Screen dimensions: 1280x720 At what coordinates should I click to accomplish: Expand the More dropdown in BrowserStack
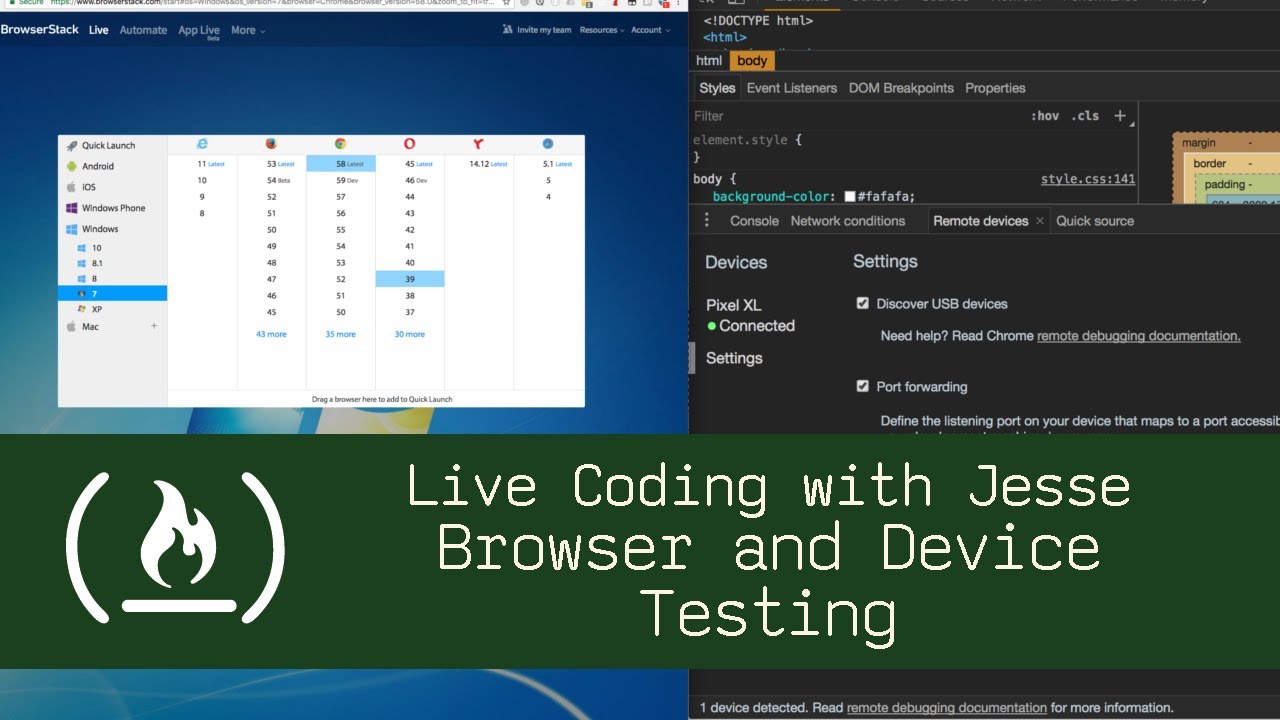pyautogui.click(x=248, y=30)
